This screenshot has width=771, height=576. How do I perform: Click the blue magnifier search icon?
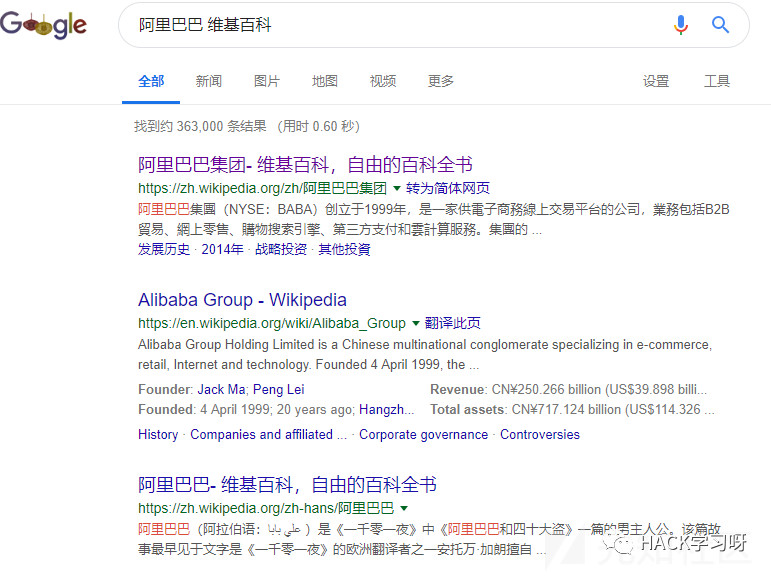pyautogui.click(x=720, y=24)
